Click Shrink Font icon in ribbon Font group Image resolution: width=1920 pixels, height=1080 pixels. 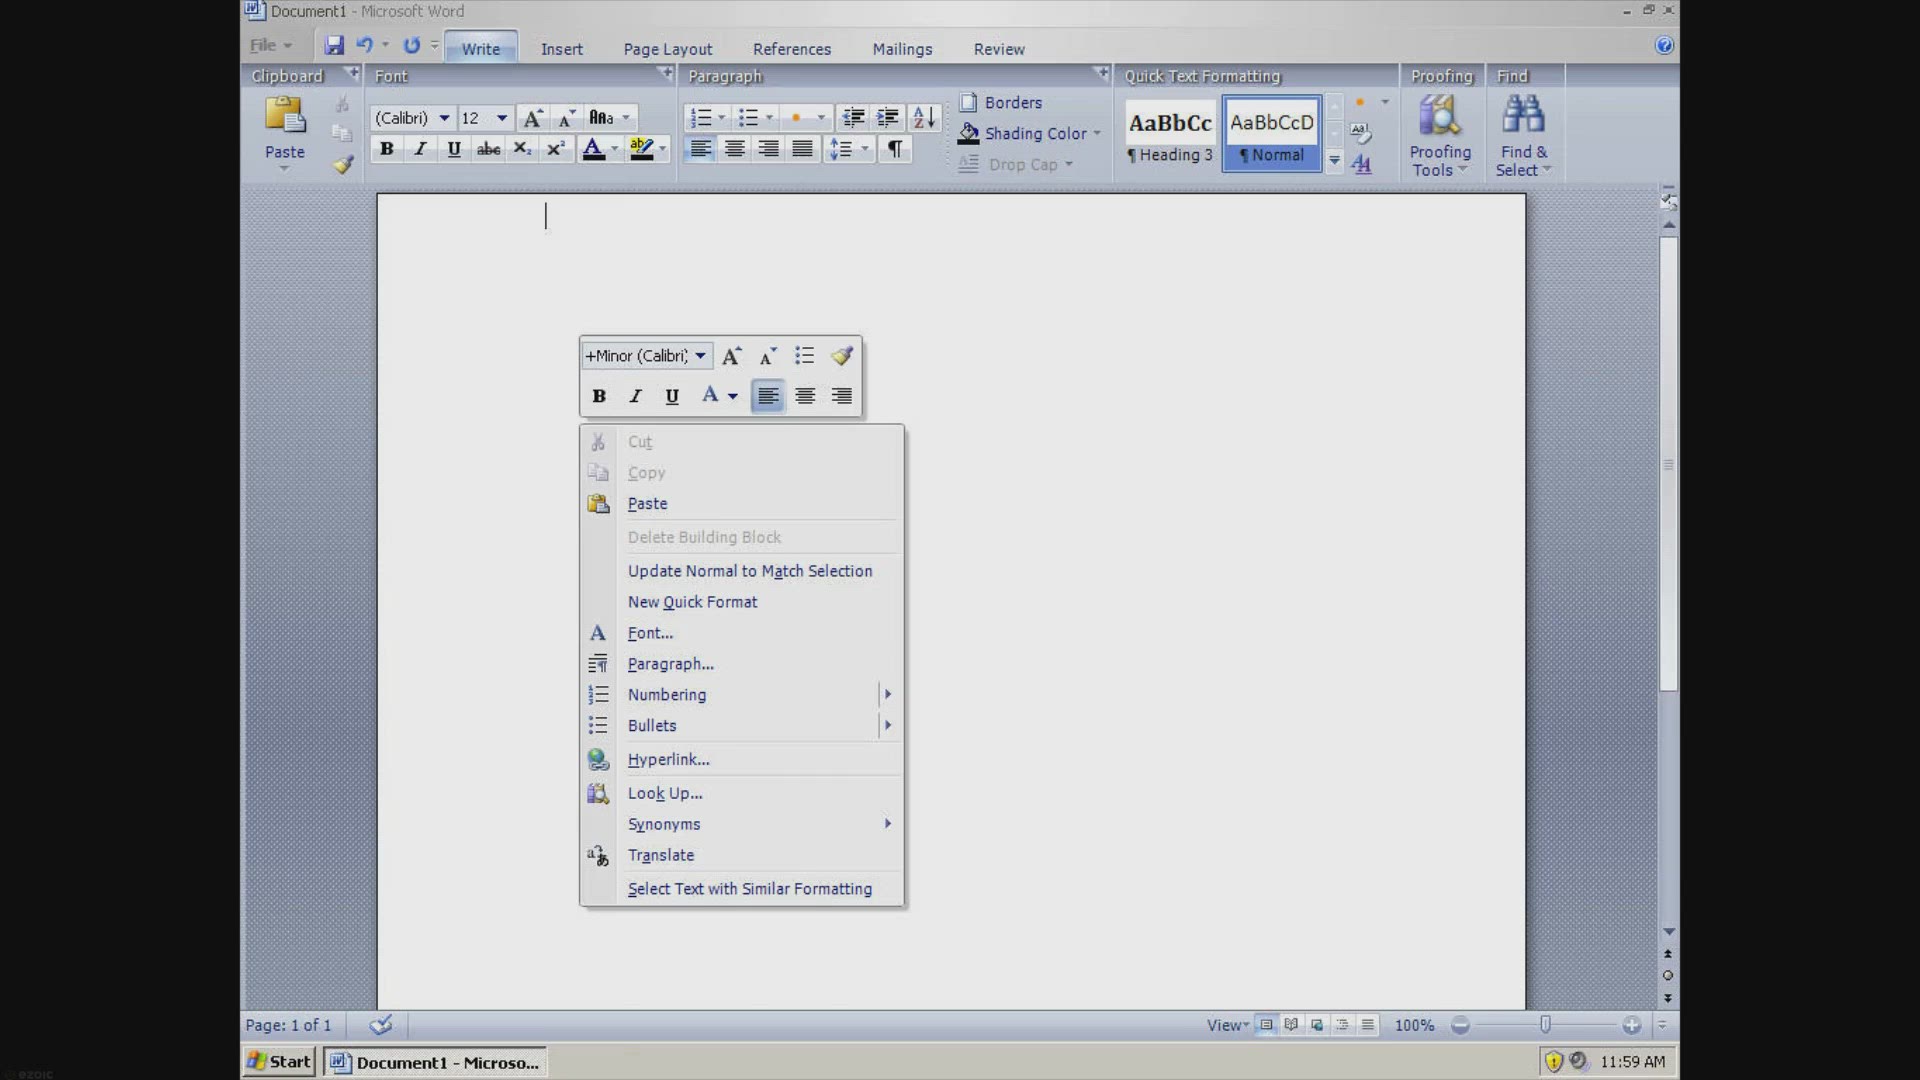pos(566,118)
